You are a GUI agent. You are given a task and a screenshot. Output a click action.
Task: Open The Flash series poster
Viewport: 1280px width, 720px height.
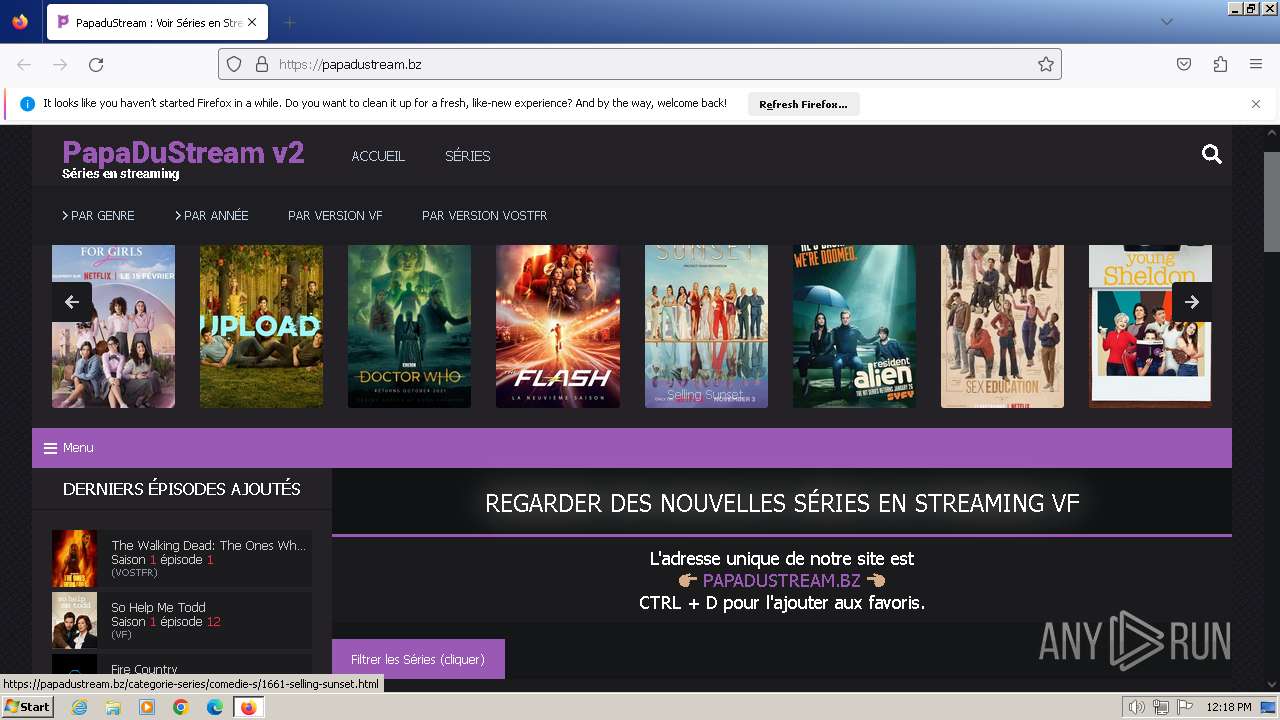tap(558, 326)
